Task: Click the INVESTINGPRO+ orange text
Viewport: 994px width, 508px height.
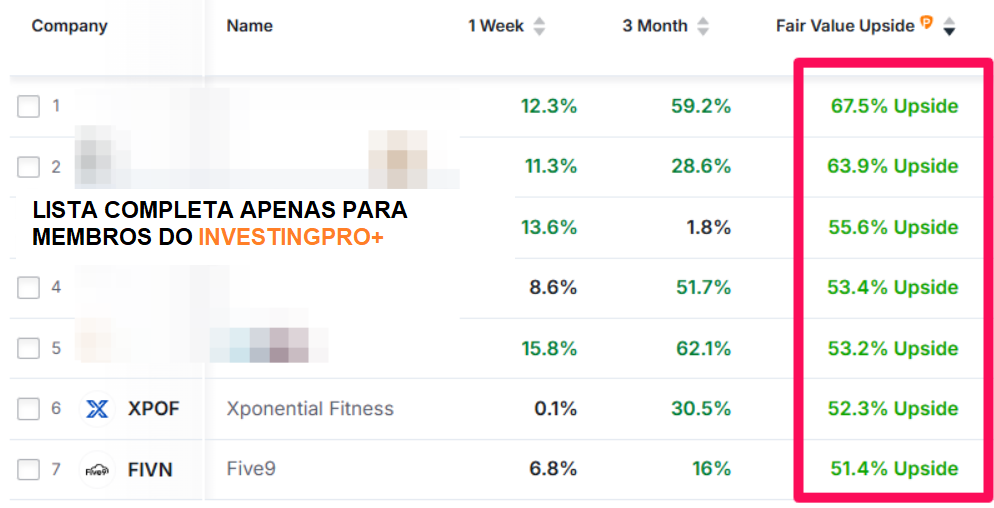Action: click(291, 237)
